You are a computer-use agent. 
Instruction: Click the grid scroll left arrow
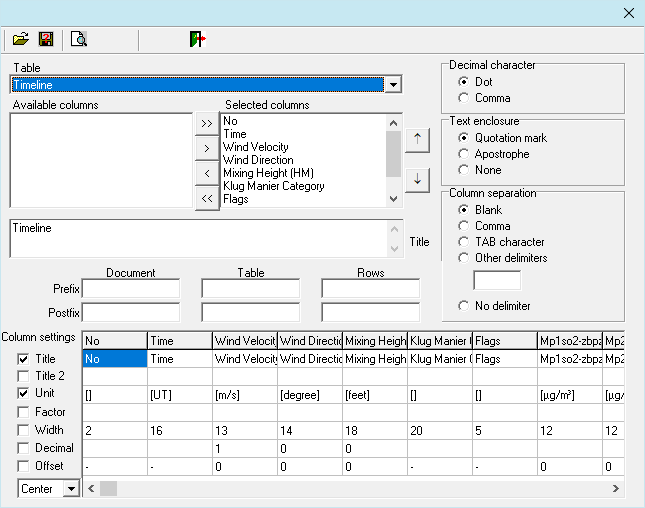pos(91,489)
